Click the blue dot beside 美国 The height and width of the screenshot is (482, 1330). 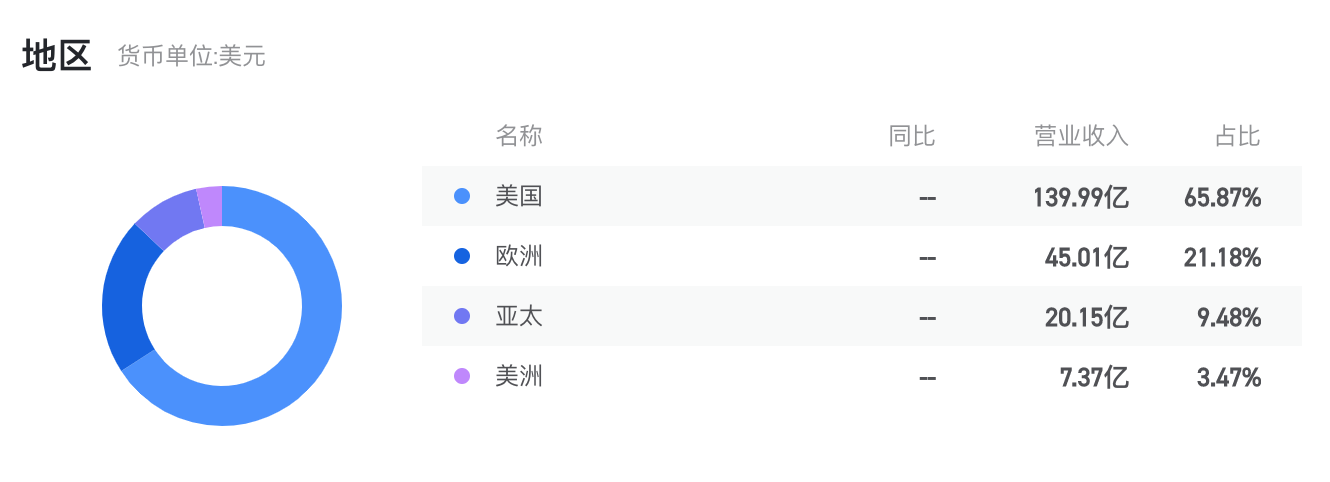point(461,197)
